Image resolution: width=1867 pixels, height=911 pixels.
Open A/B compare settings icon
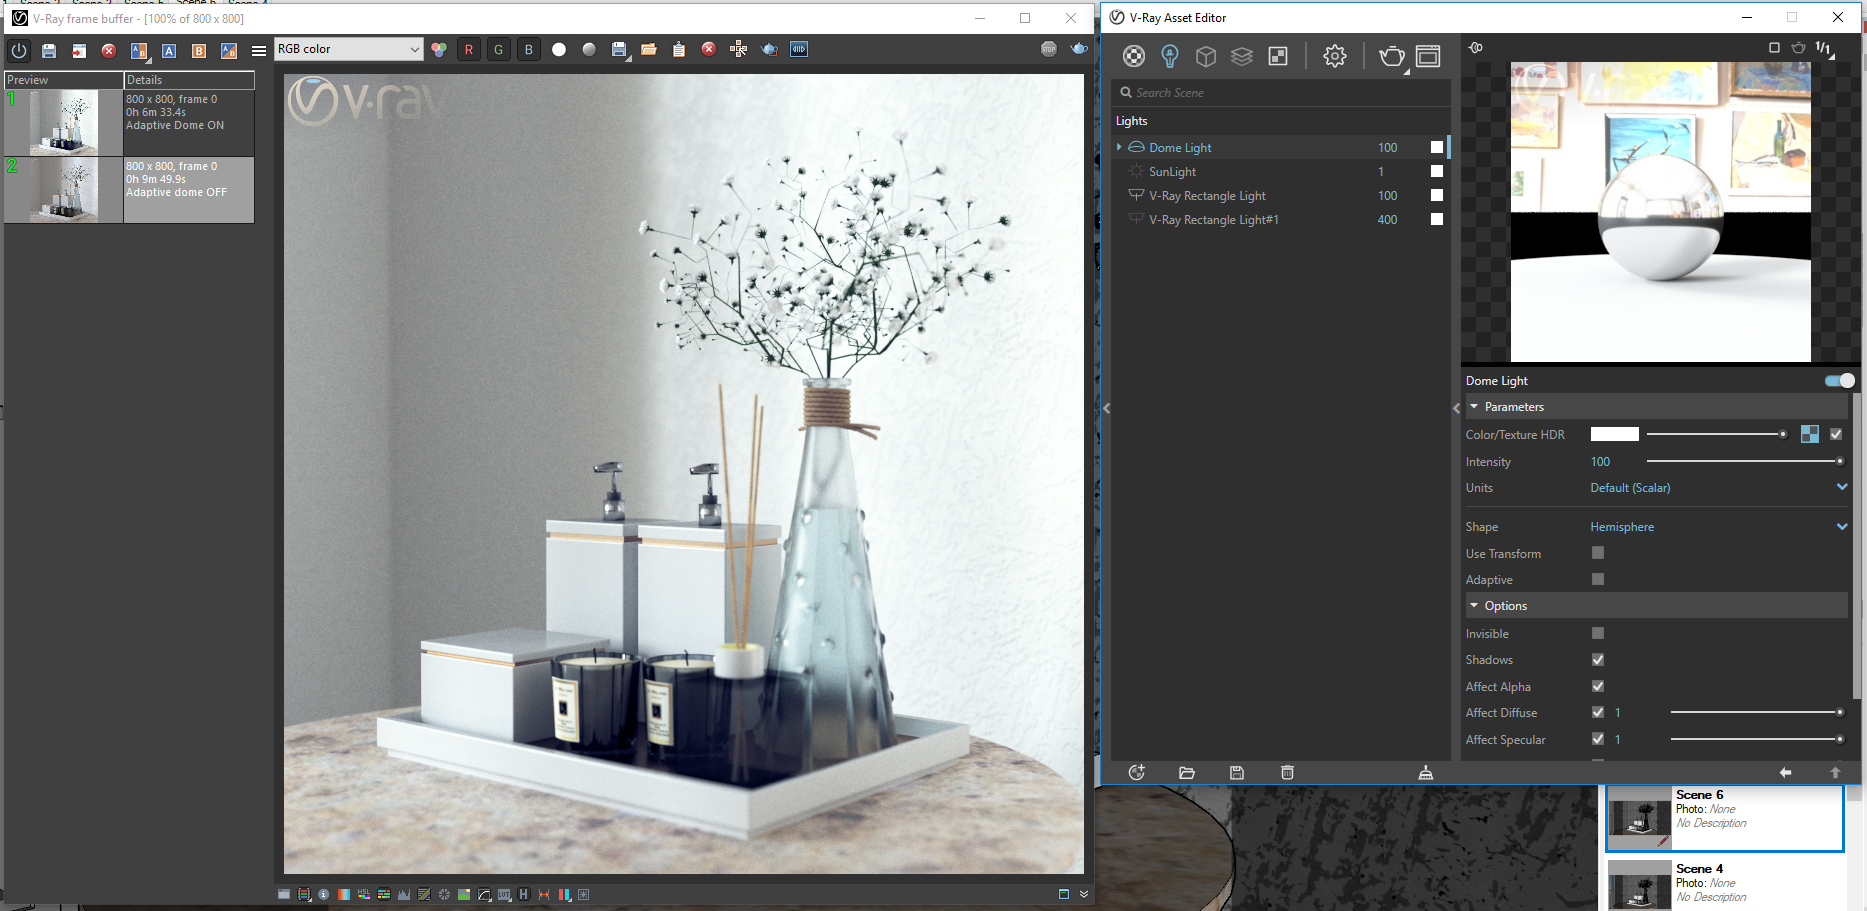pos(139,50)
